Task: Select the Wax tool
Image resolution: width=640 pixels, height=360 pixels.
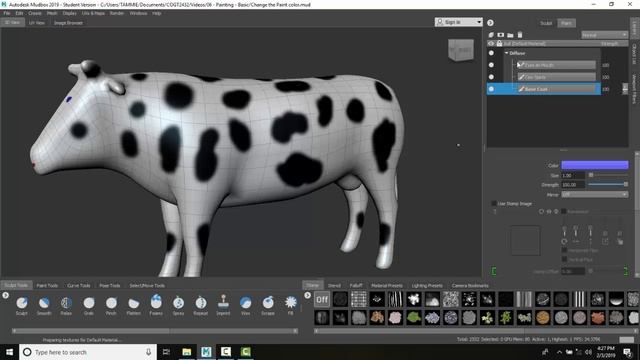Action: click(245, 305)
